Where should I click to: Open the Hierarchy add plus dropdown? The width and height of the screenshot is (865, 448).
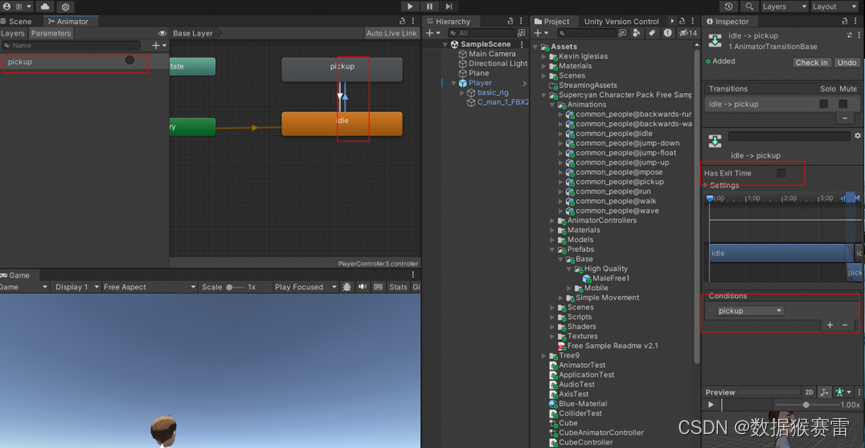(x=432, y=33)
